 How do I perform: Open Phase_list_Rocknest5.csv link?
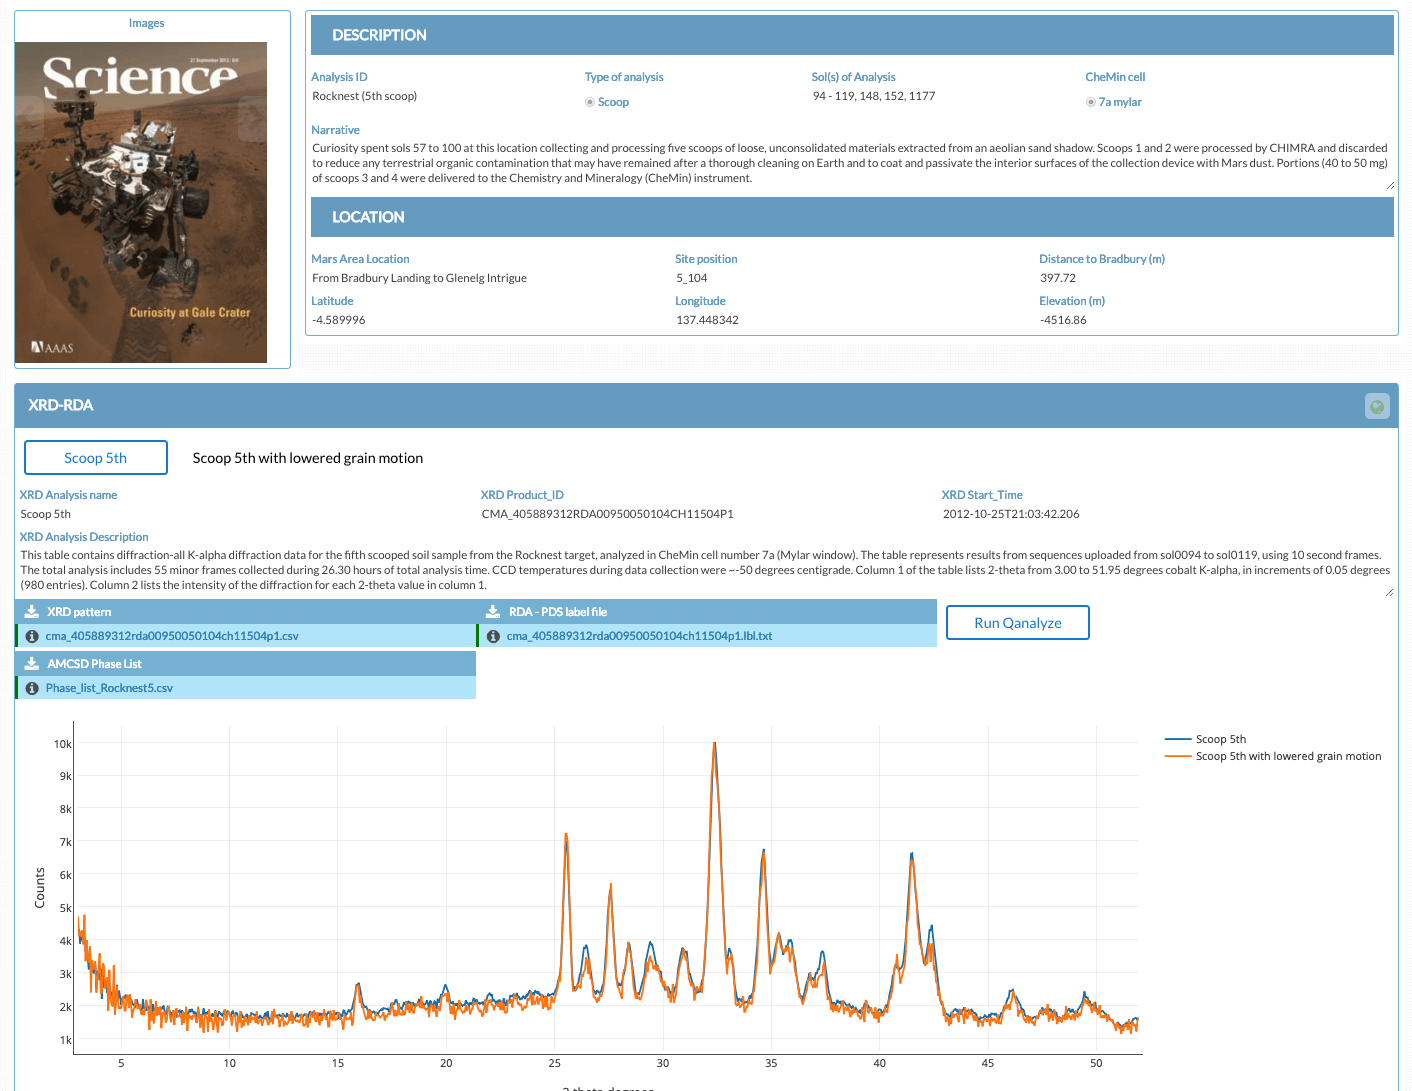click(x=109, y=688)
